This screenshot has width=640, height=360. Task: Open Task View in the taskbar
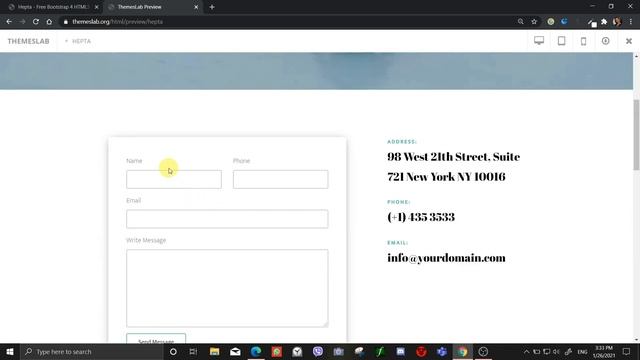point(193,351)
